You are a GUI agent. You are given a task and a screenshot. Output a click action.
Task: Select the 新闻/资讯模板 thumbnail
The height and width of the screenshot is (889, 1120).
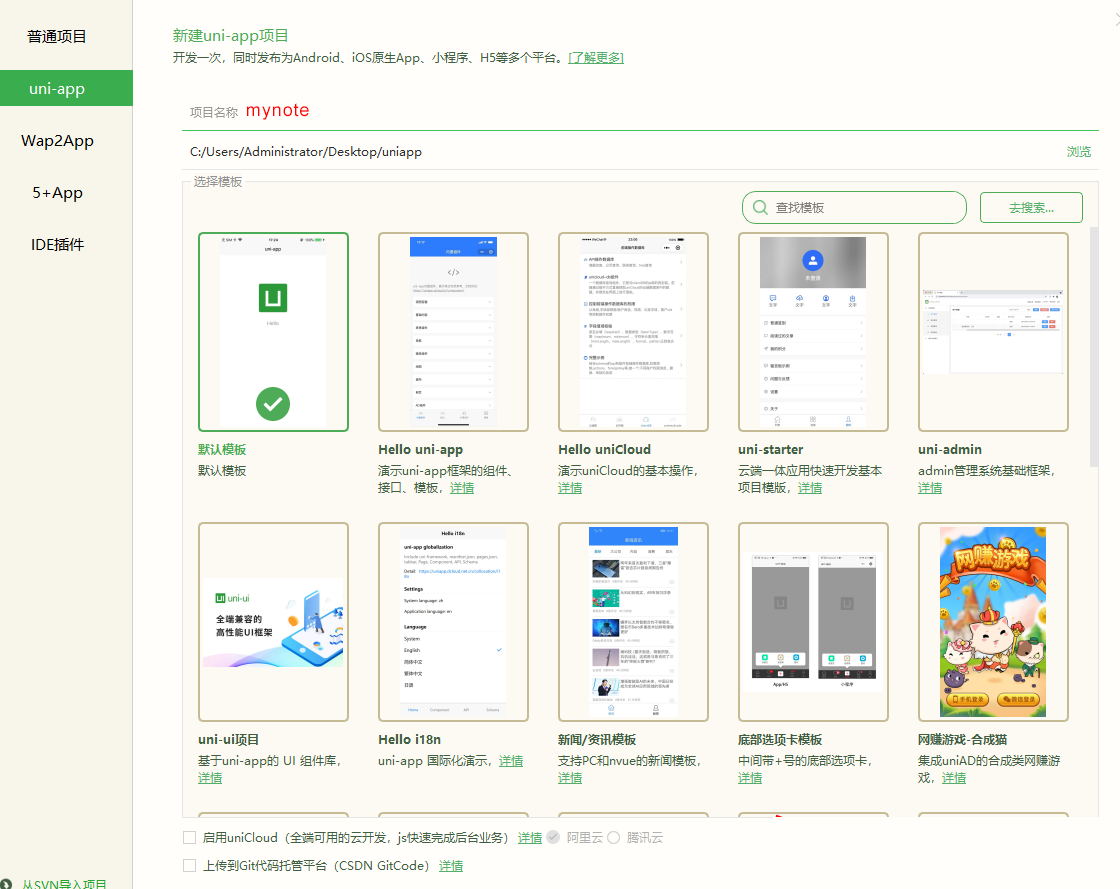[634, 622]
